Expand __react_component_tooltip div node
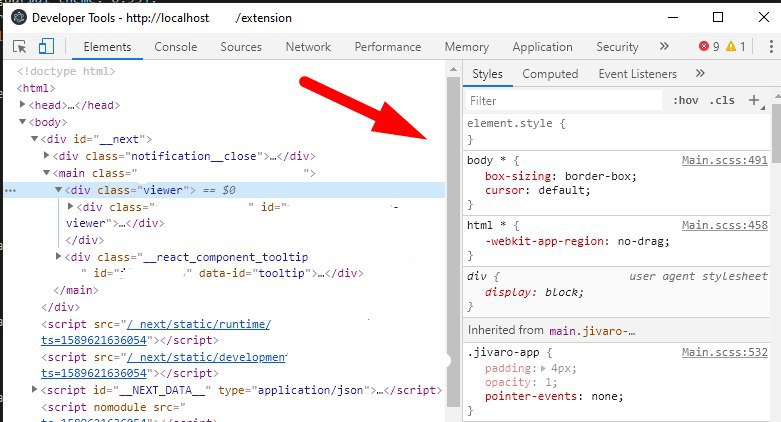Image resolution: width=781 pixels, height=422 pixels. (x=58, y=257)
